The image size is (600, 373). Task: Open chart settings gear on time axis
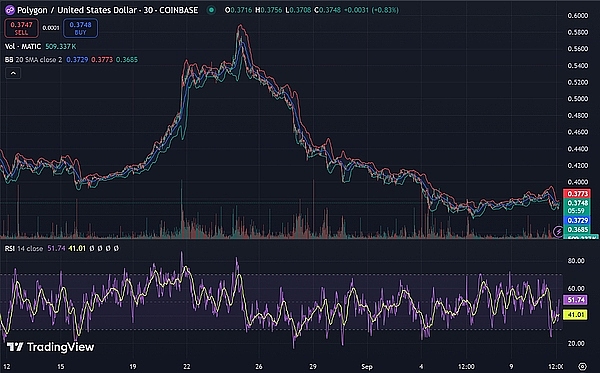[x=582, y=366]
